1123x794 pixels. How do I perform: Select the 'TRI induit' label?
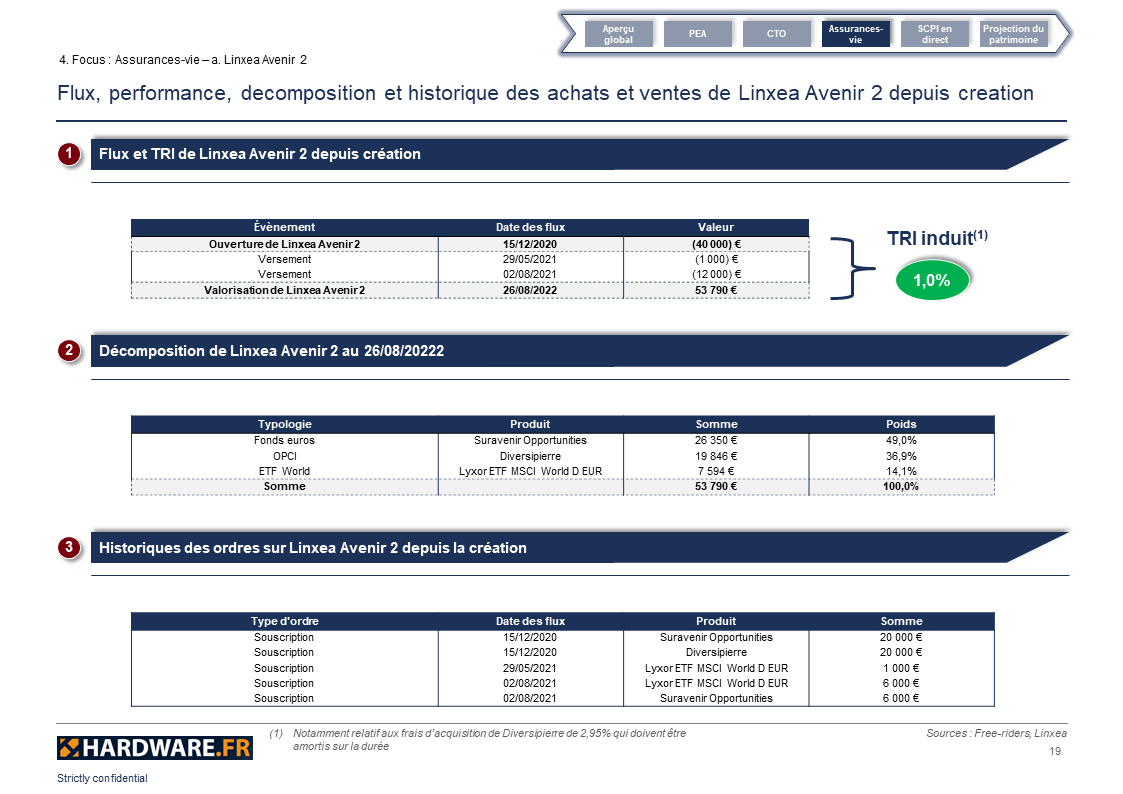click(937, 238)
